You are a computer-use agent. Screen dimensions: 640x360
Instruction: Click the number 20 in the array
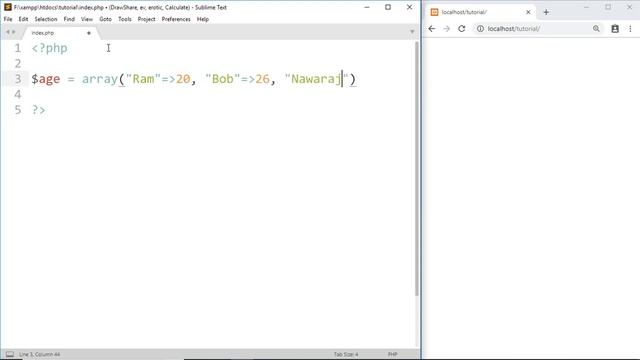coord(183,79)
